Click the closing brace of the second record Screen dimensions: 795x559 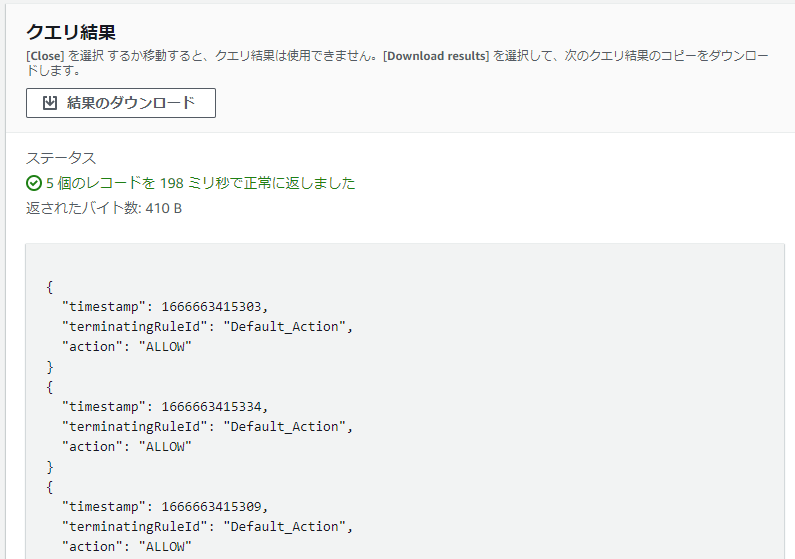(50, 466)
